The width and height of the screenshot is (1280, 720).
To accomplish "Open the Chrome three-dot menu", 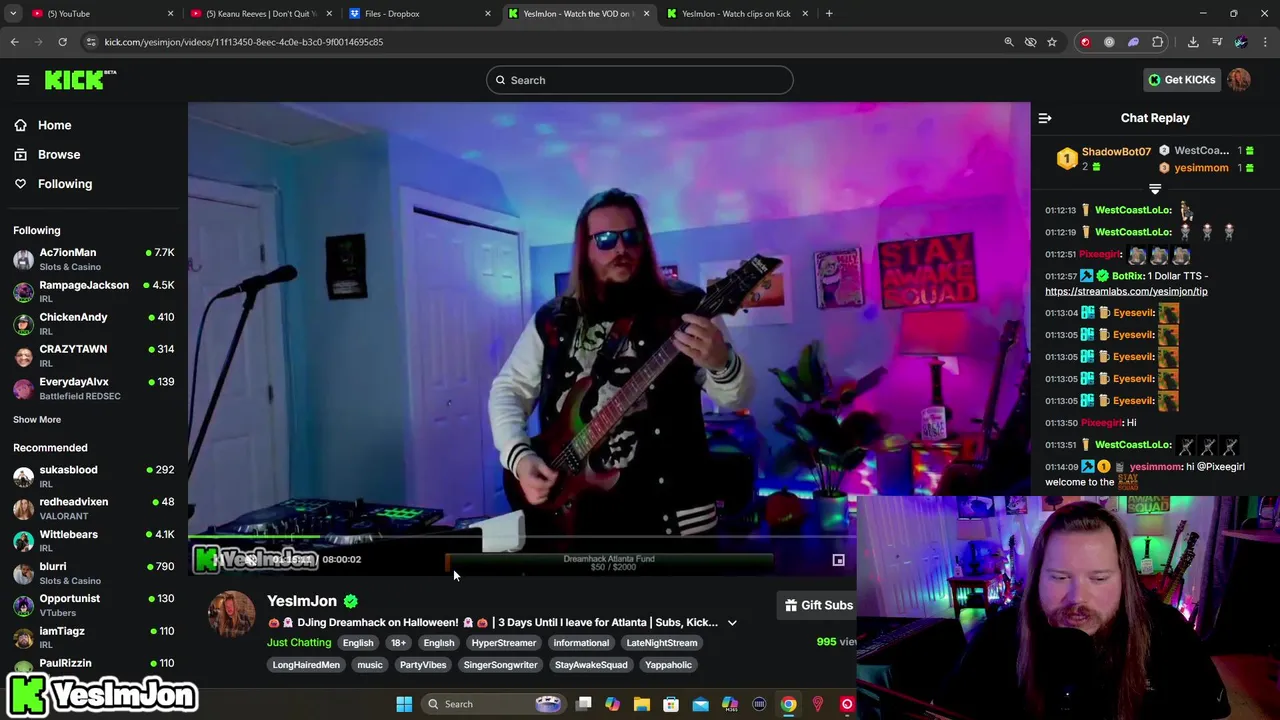I will [1266, 42].
